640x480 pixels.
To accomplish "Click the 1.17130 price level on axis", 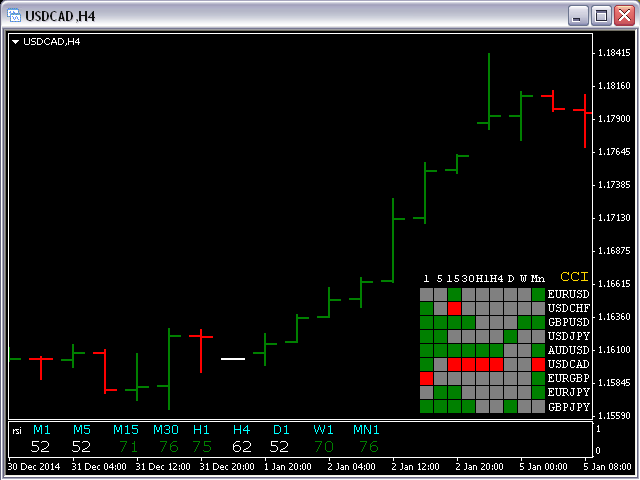I will pyautogui.click(x=614, y=218).
